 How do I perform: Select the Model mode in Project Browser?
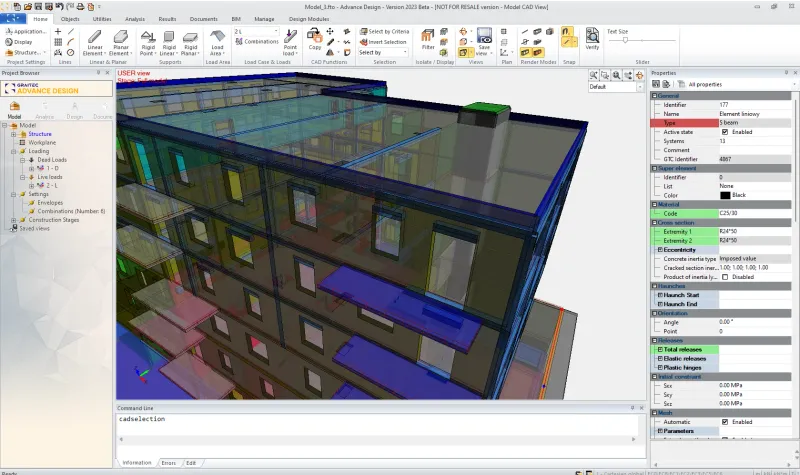14,110
